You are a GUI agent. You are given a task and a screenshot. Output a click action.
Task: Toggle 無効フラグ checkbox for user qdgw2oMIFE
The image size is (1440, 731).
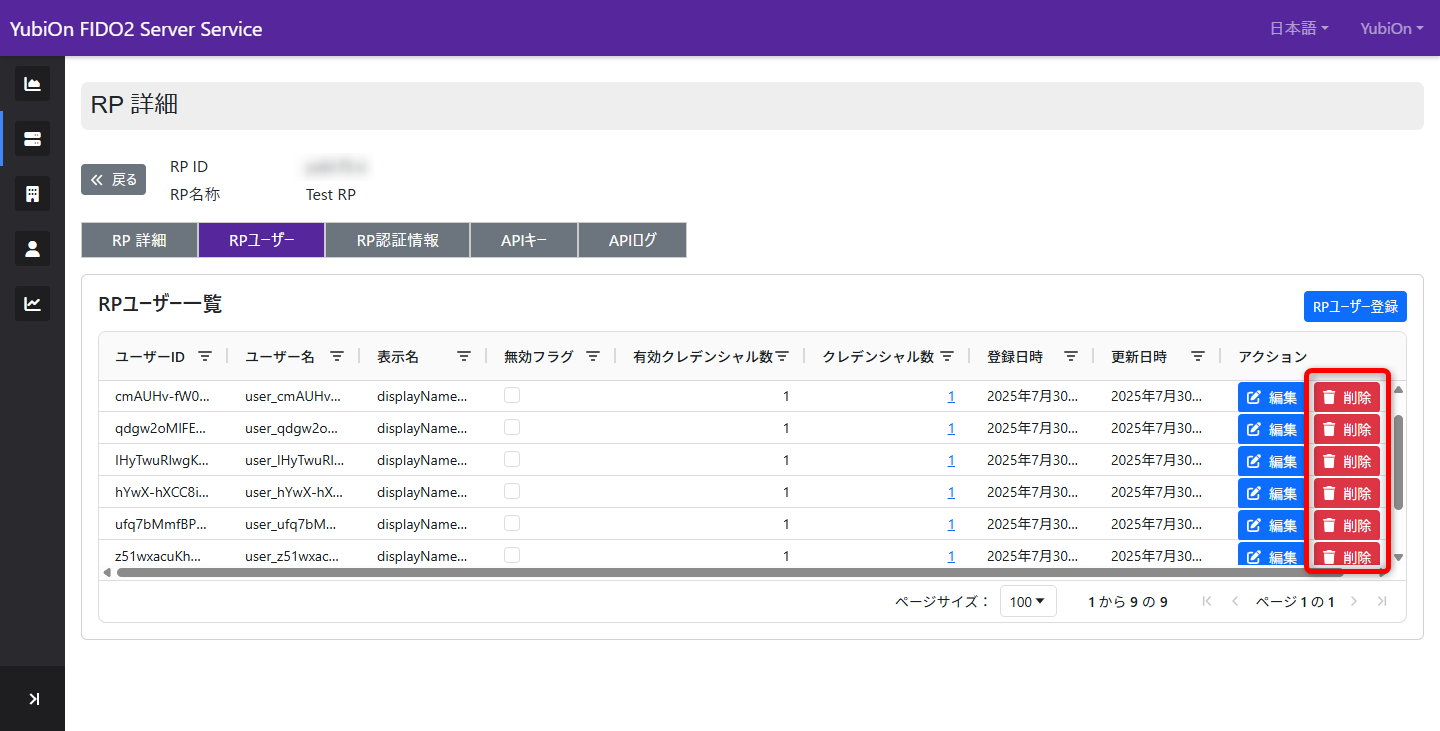512,427
